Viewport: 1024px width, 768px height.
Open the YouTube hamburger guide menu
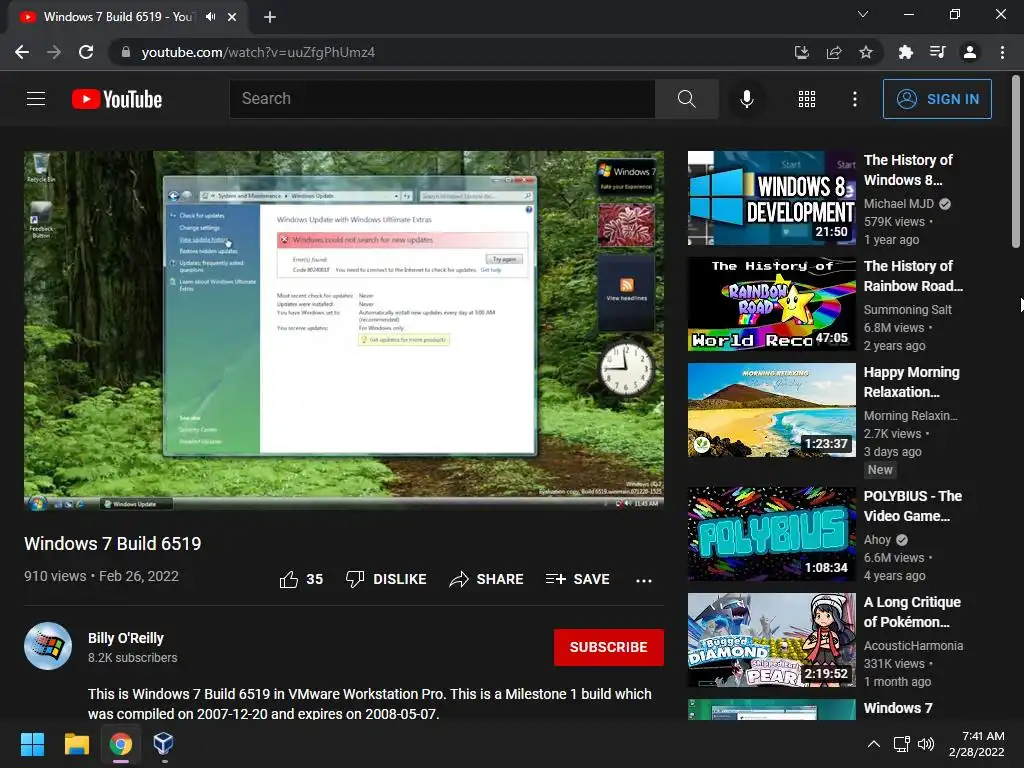coord(36,99)
